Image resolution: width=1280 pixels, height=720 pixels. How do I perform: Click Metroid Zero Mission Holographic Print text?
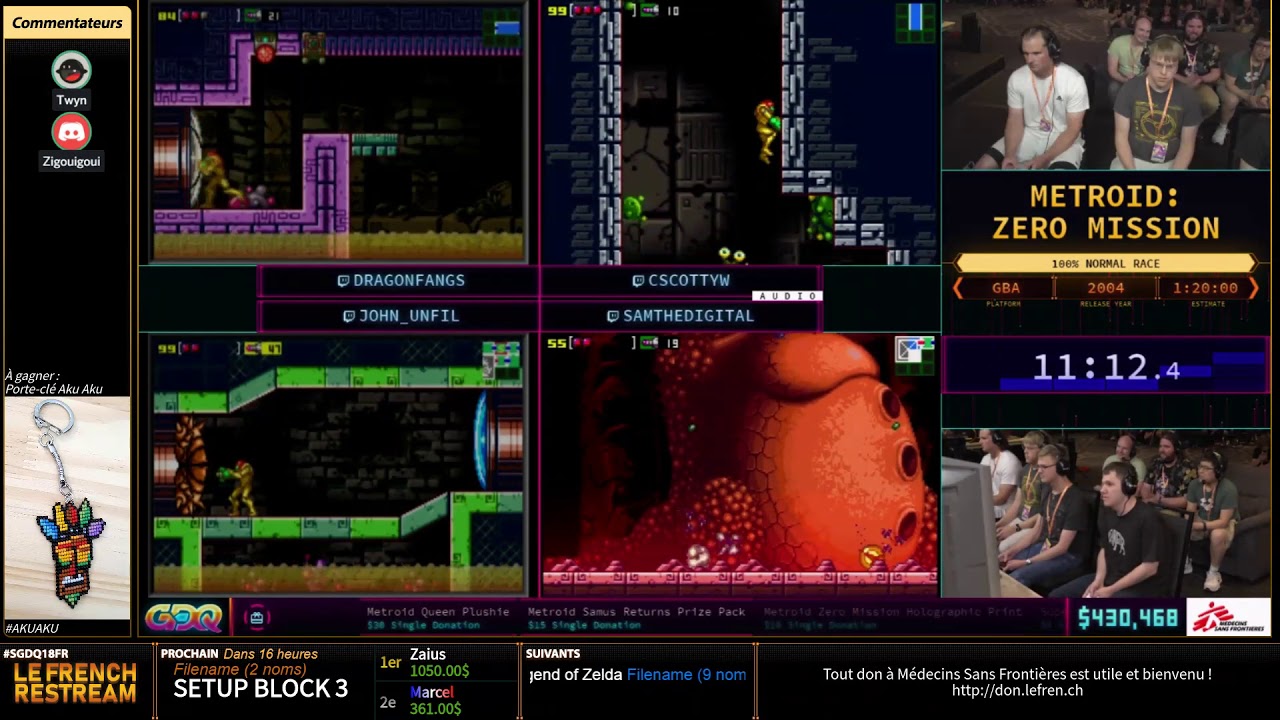coord(893,612)
